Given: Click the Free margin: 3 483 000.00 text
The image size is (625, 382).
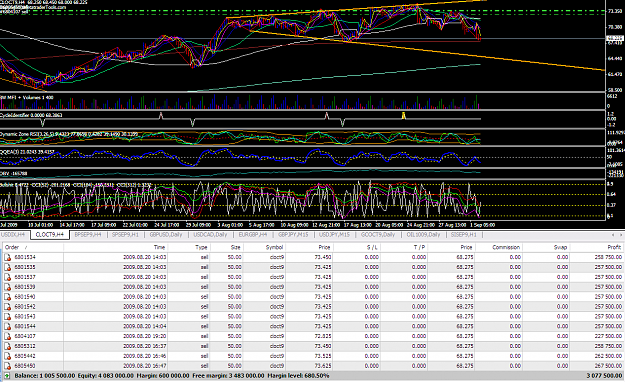Looking at the screenshot, I should point(228,376).
